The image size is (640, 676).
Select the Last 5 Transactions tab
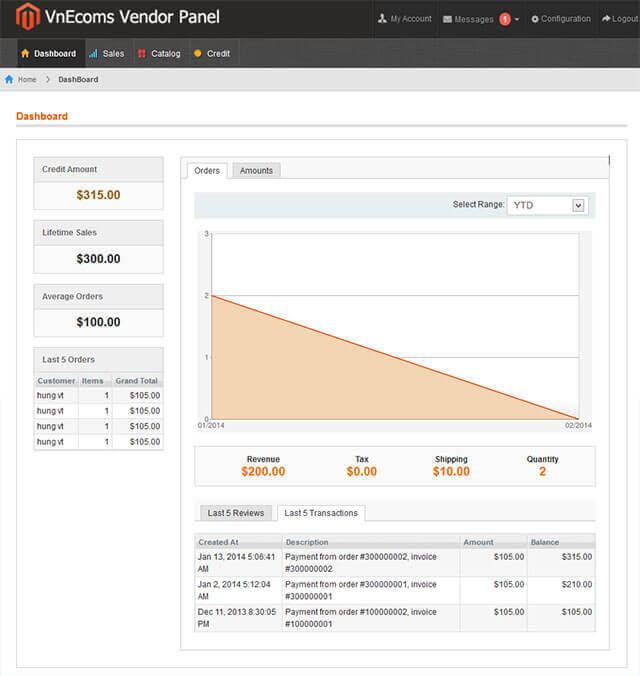(321, 513)
